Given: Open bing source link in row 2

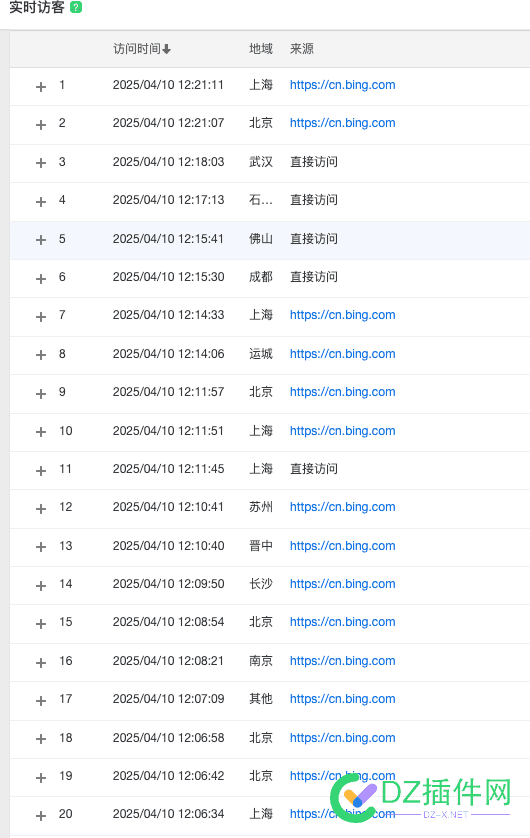Looking at the screenshot, I should coord(342,123).
